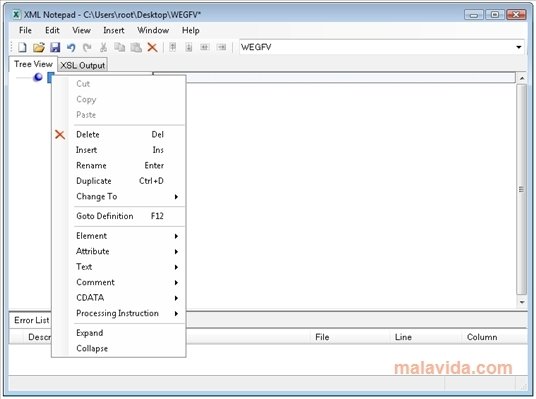Expand the CDATA submenu
This screenshot has width=536, height=399.
pyautogui.click(x=118, y=298)
